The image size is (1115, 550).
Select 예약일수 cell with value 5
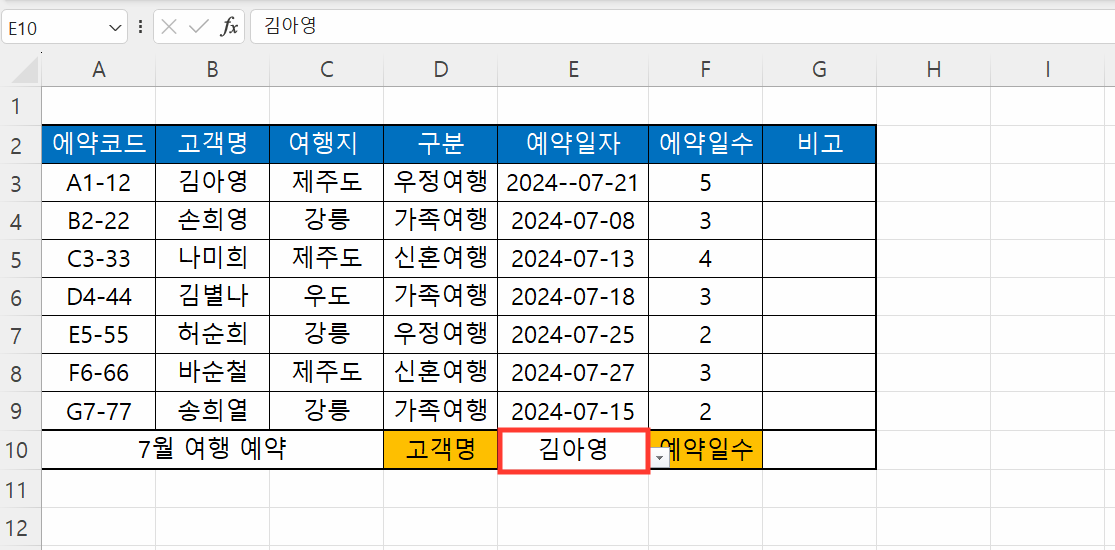[x=705, y=183]
